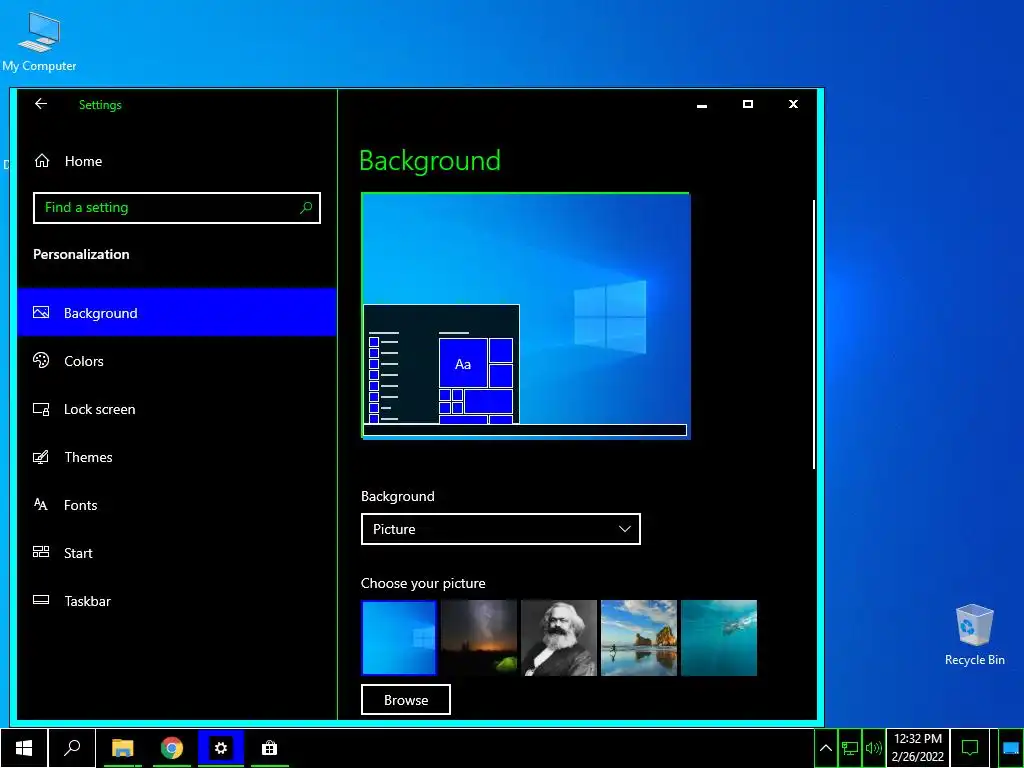Open the Colors personalization page
1024x768 pixels.
(x=176, y=361)
